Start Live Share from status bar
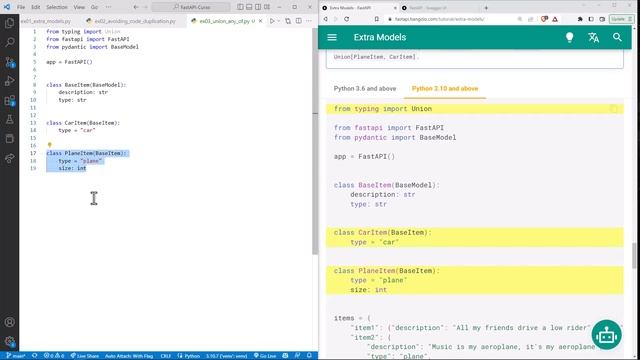The image size is (640, 360). [x=85, y=356]
